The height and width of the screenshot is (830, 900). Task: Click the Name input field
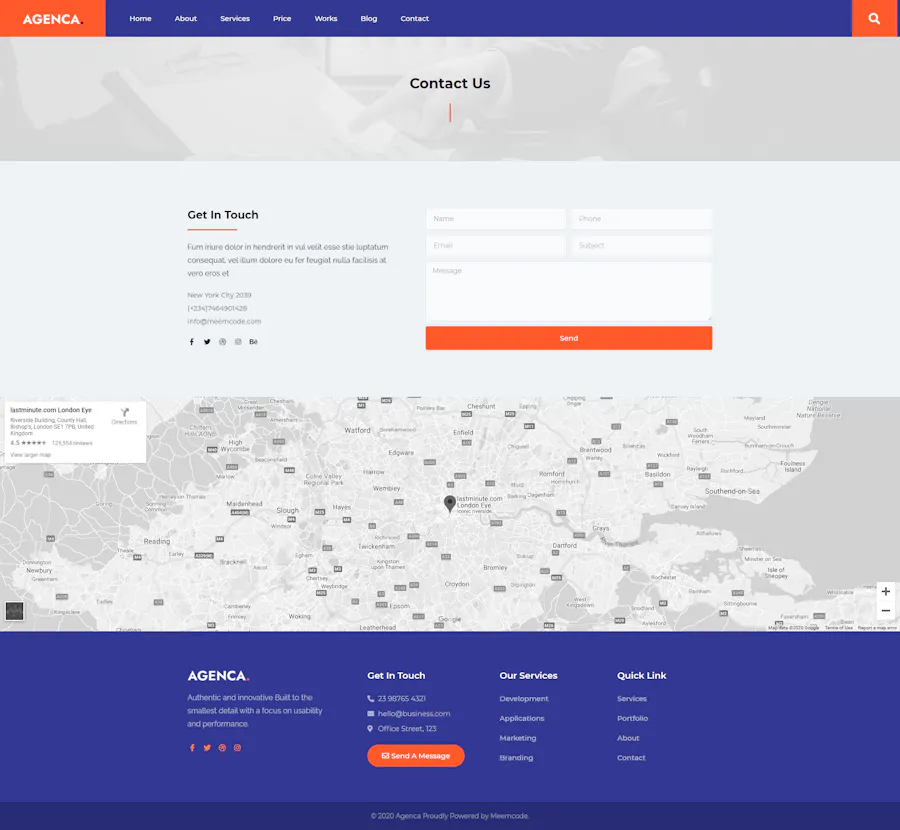point(496,219)
